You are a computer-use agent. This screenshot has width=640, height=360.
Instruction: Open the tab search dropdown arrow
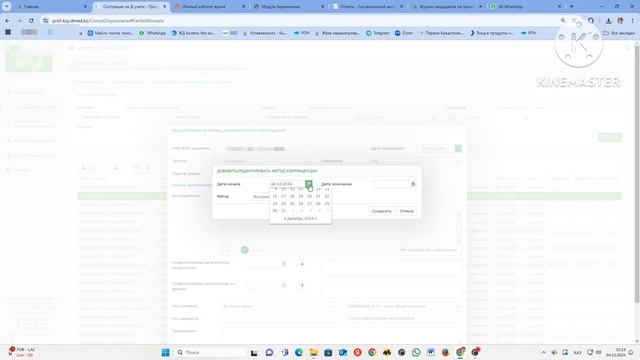coord(7,7)
